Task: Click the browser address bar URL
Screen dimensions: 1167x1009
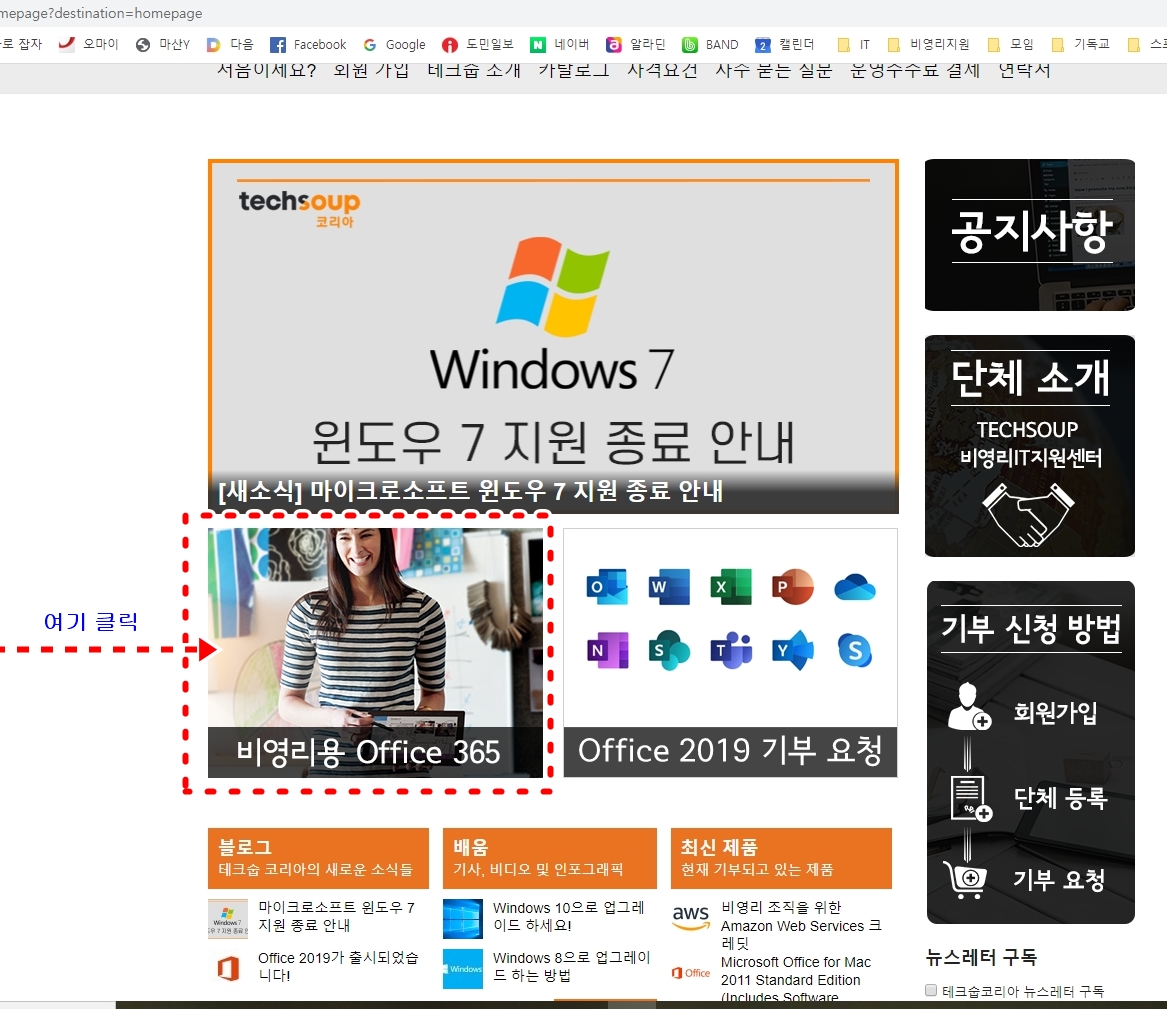Action: 101,13
